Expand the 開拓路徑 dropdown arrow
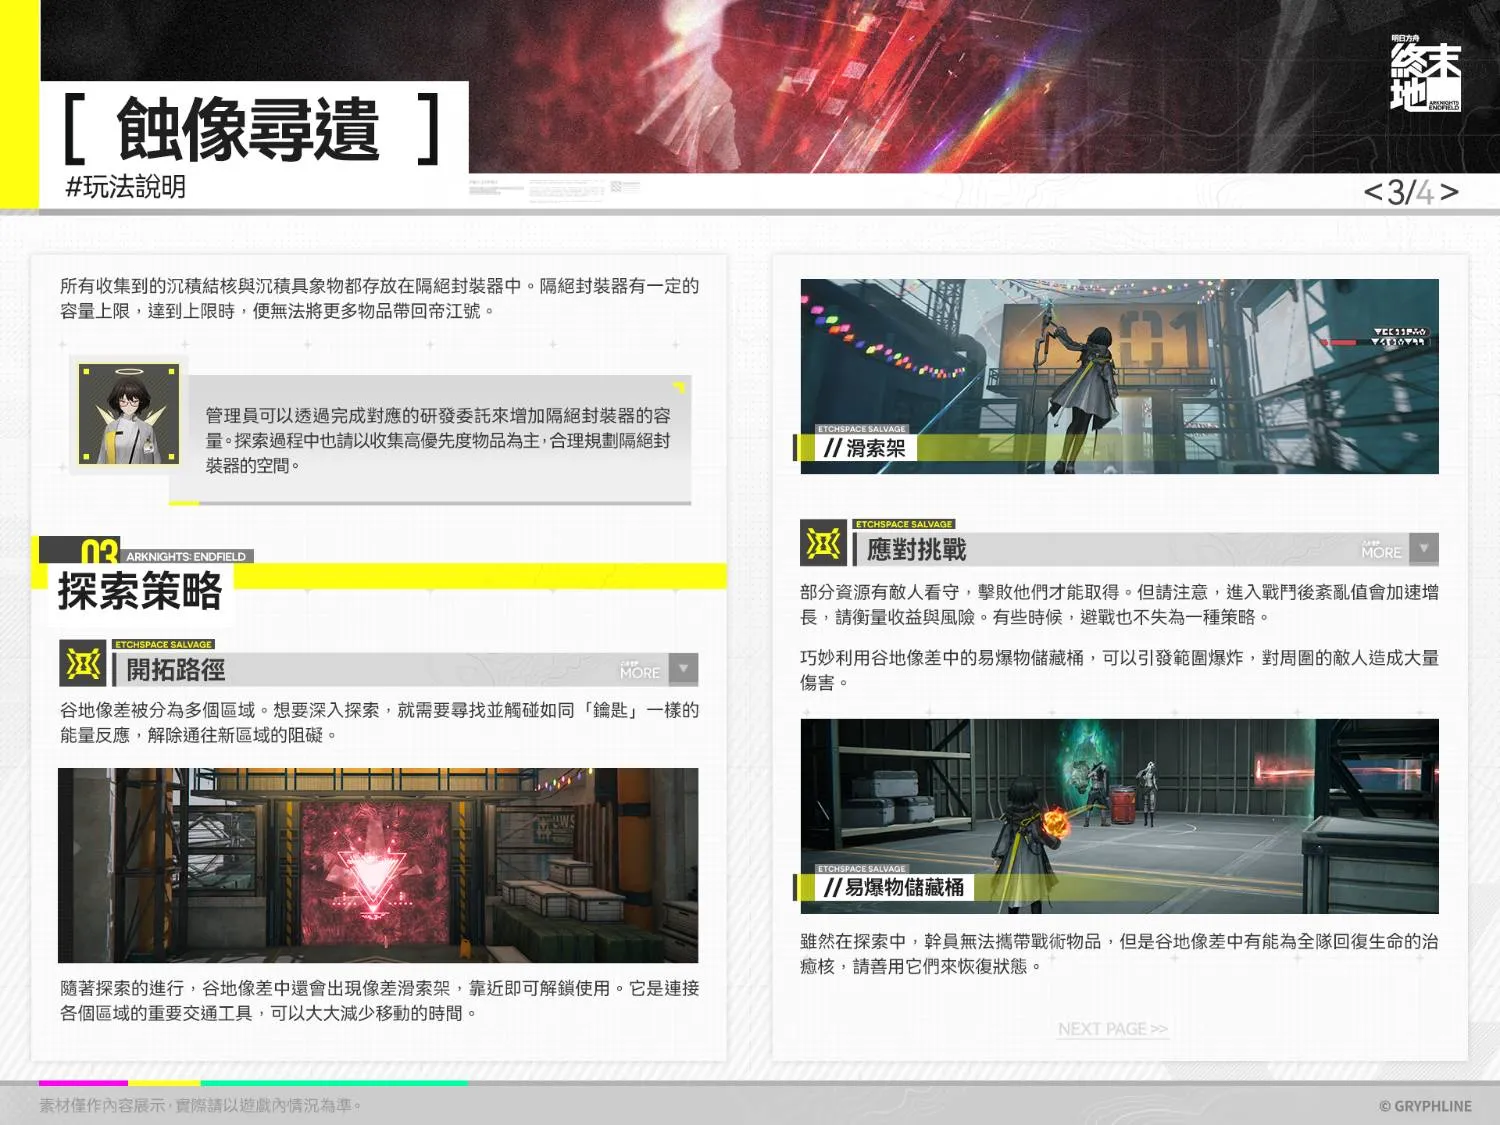Viewport: 1500px width, 1125px height. 684,669
